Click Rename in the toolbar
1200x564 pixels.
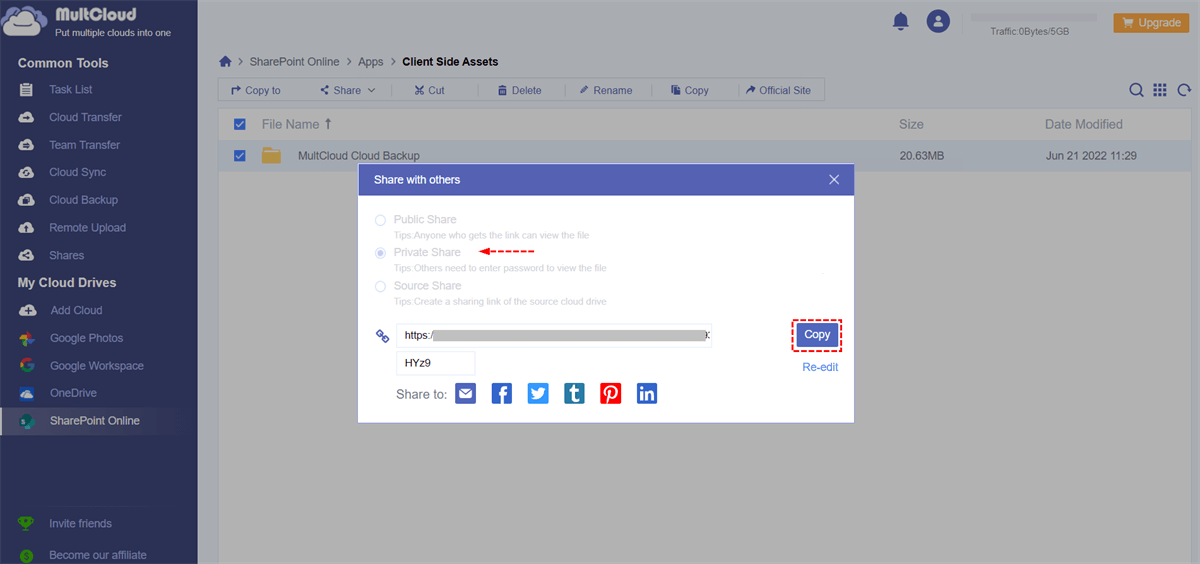(605, 90)
